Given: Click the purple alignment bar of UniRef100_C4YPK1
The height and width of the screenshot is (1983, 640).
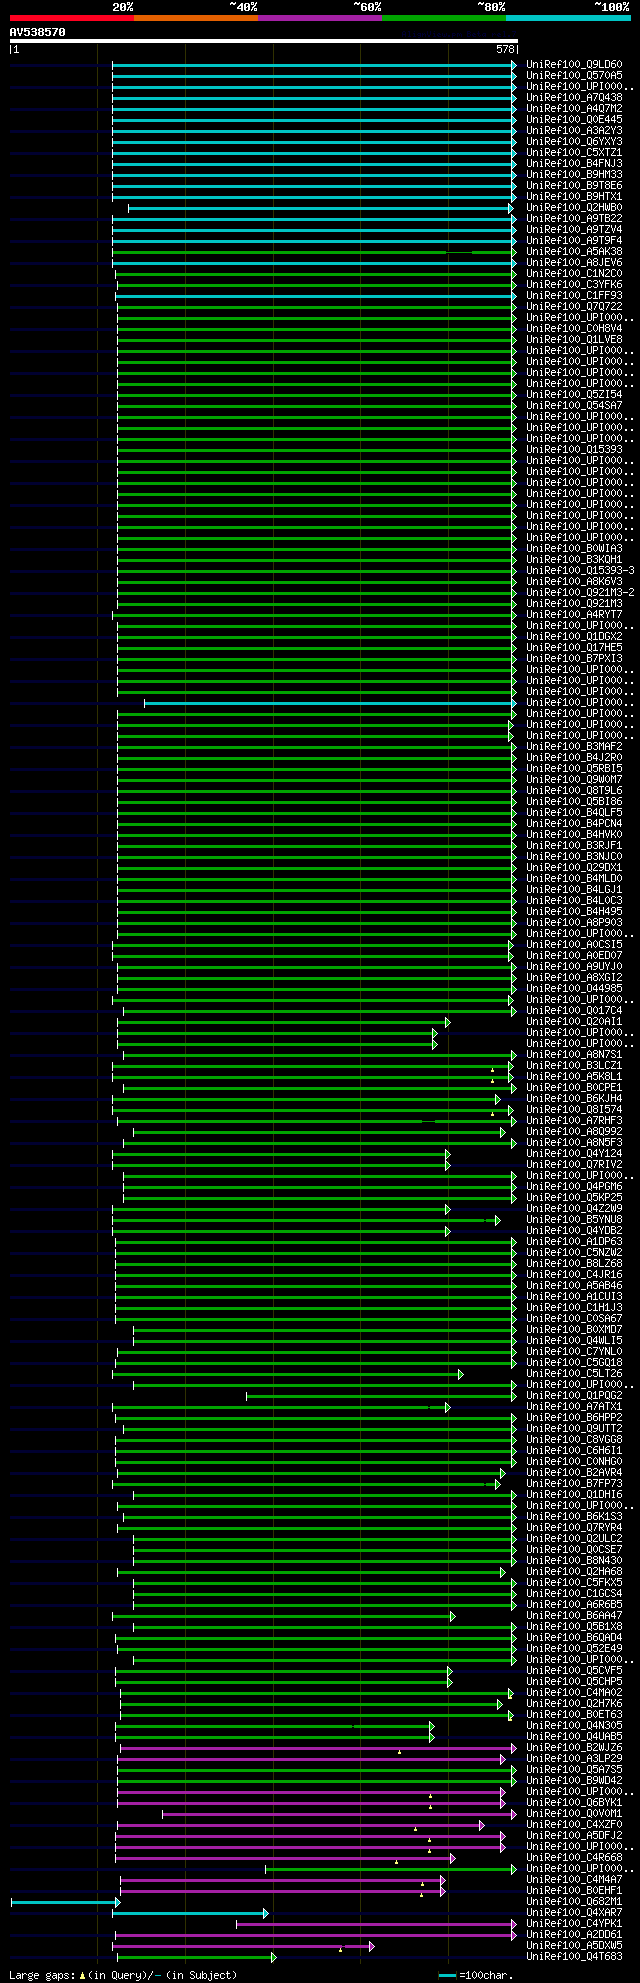Looking at the screenshot, I should click(x=376, y=1924).
